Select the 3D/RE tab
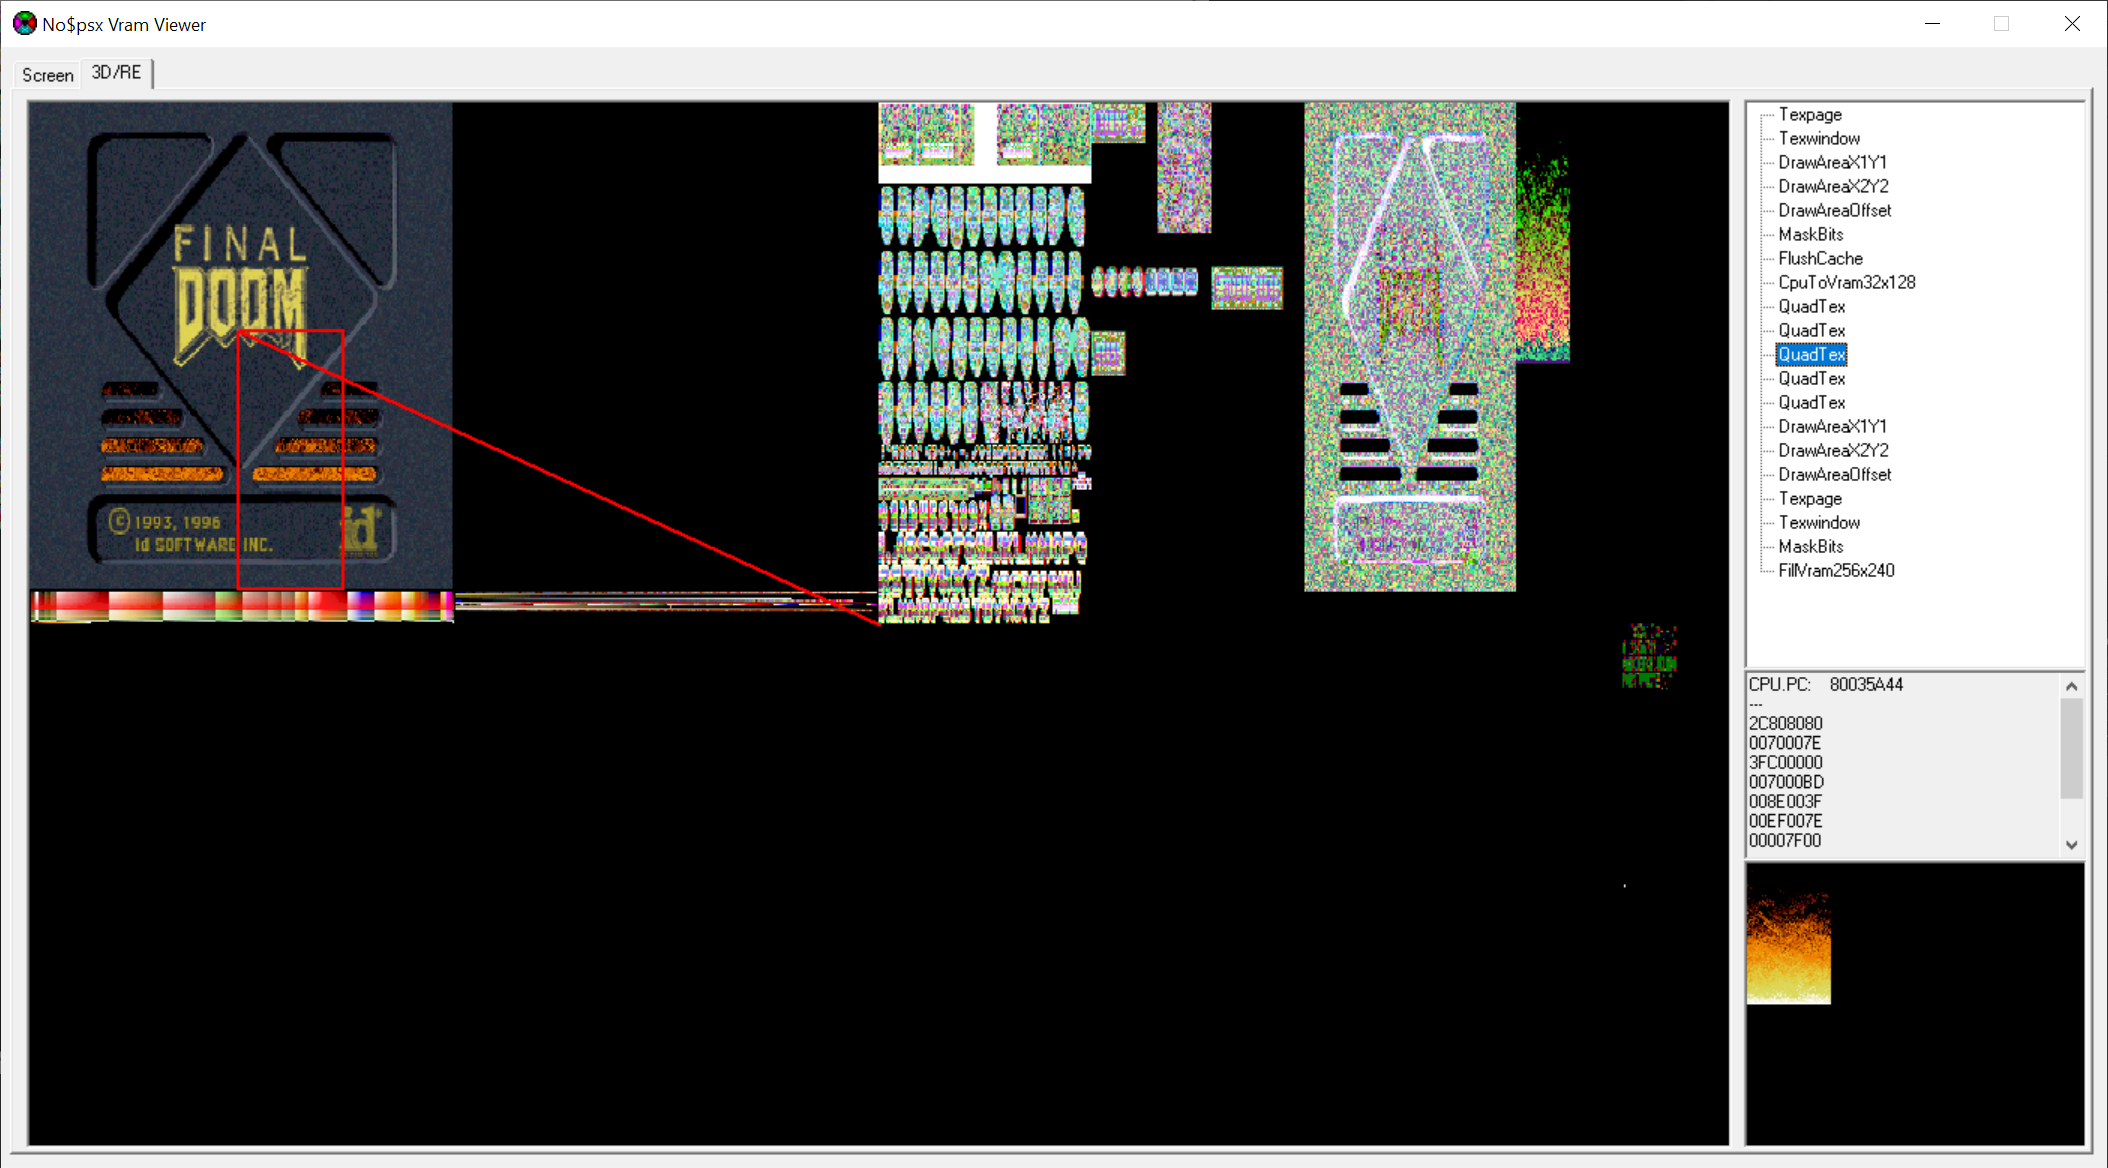Viewport: 2108px width, 1168px height. click(116, 73)
